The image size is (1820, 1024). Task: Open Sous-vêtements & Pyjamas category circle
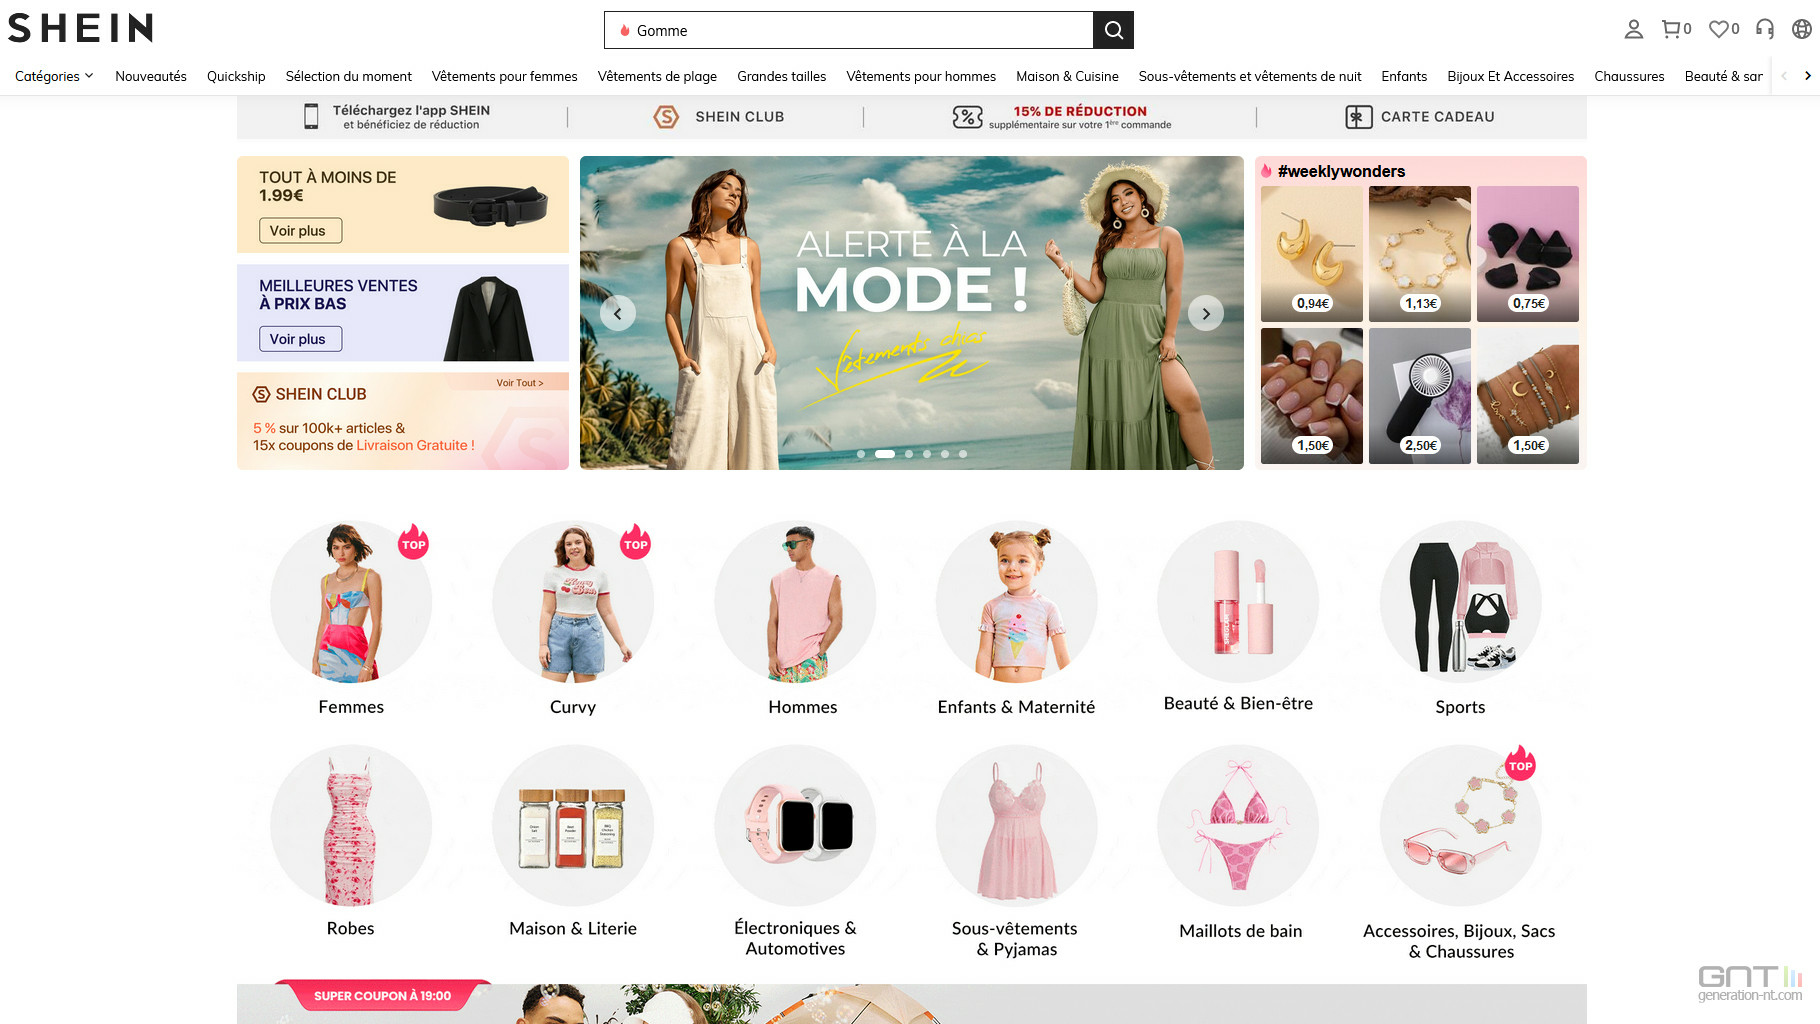1017,826
